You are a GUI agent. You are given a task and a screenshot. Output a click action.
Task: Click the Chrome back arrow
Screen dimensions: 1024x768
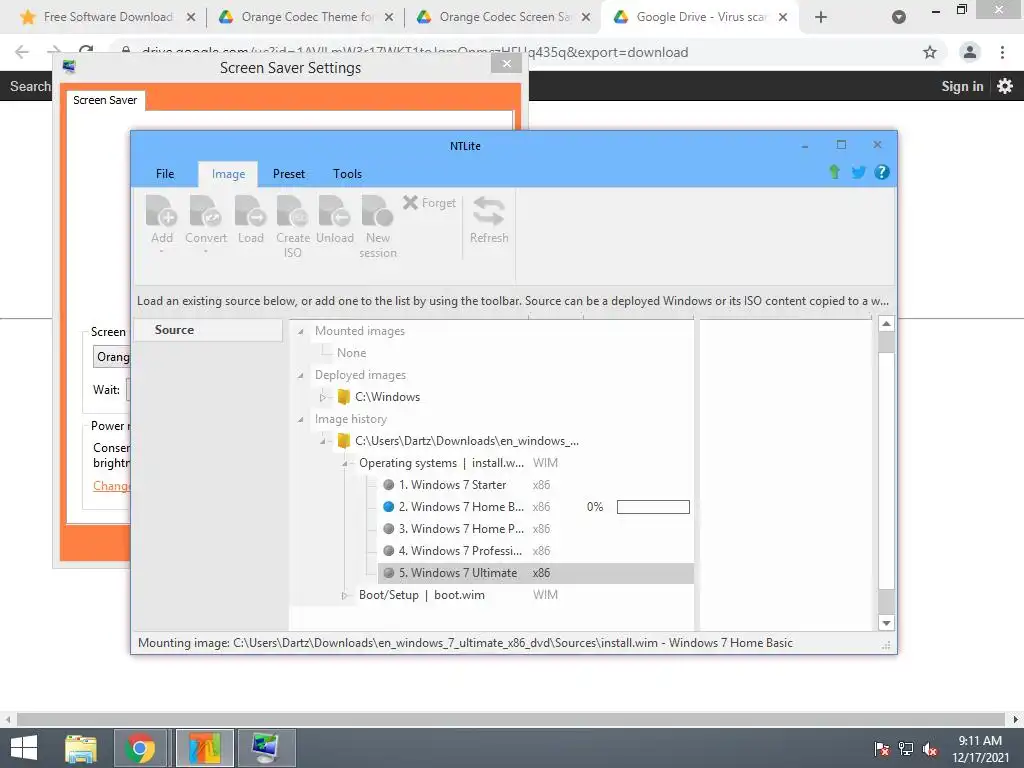point(22,52)
